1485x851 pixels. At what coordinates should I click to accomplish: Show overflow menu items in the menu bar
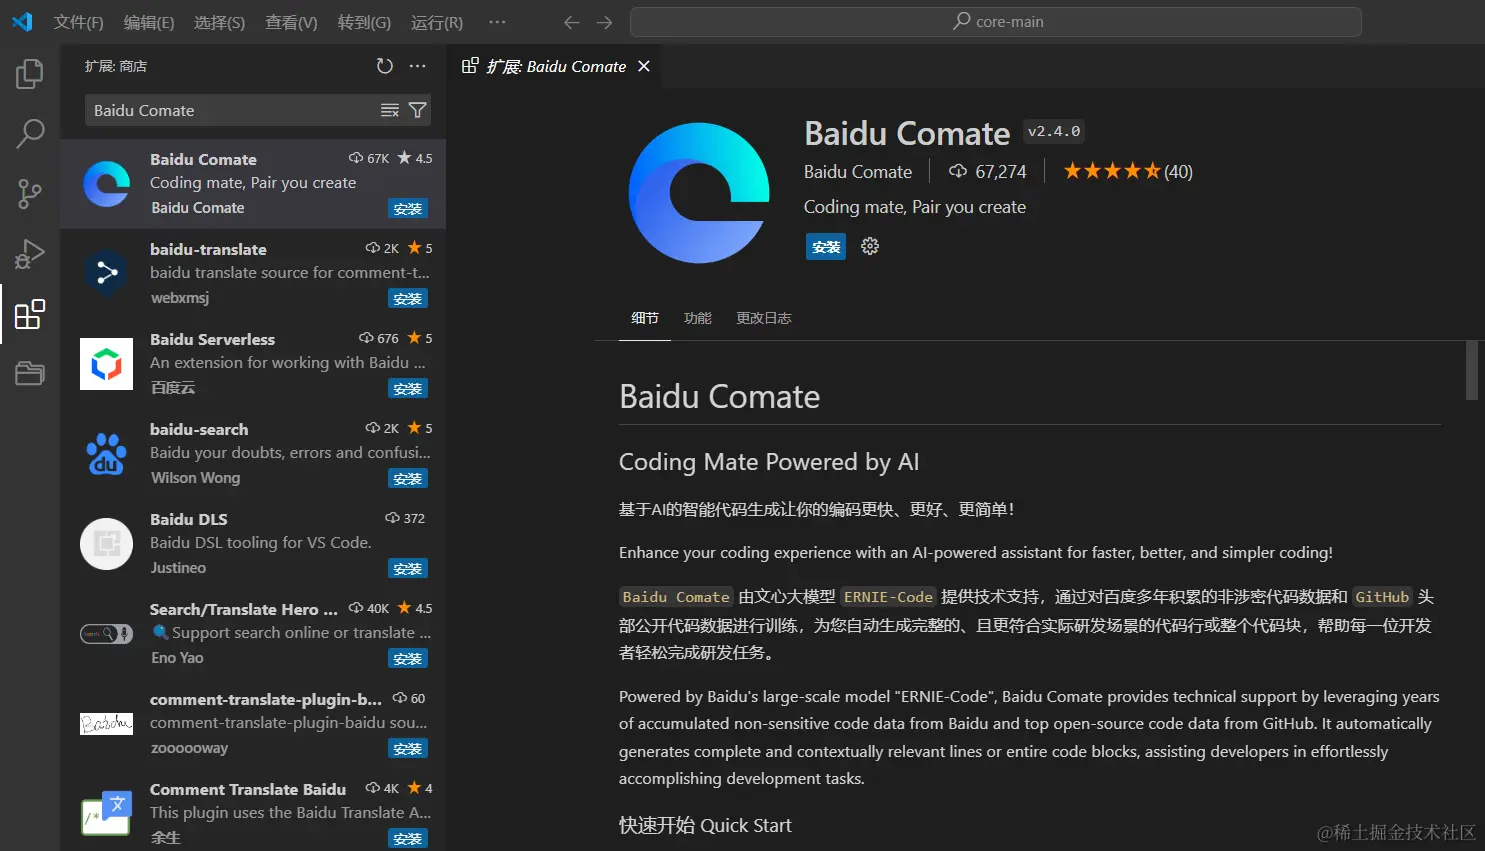click(497, 22)
